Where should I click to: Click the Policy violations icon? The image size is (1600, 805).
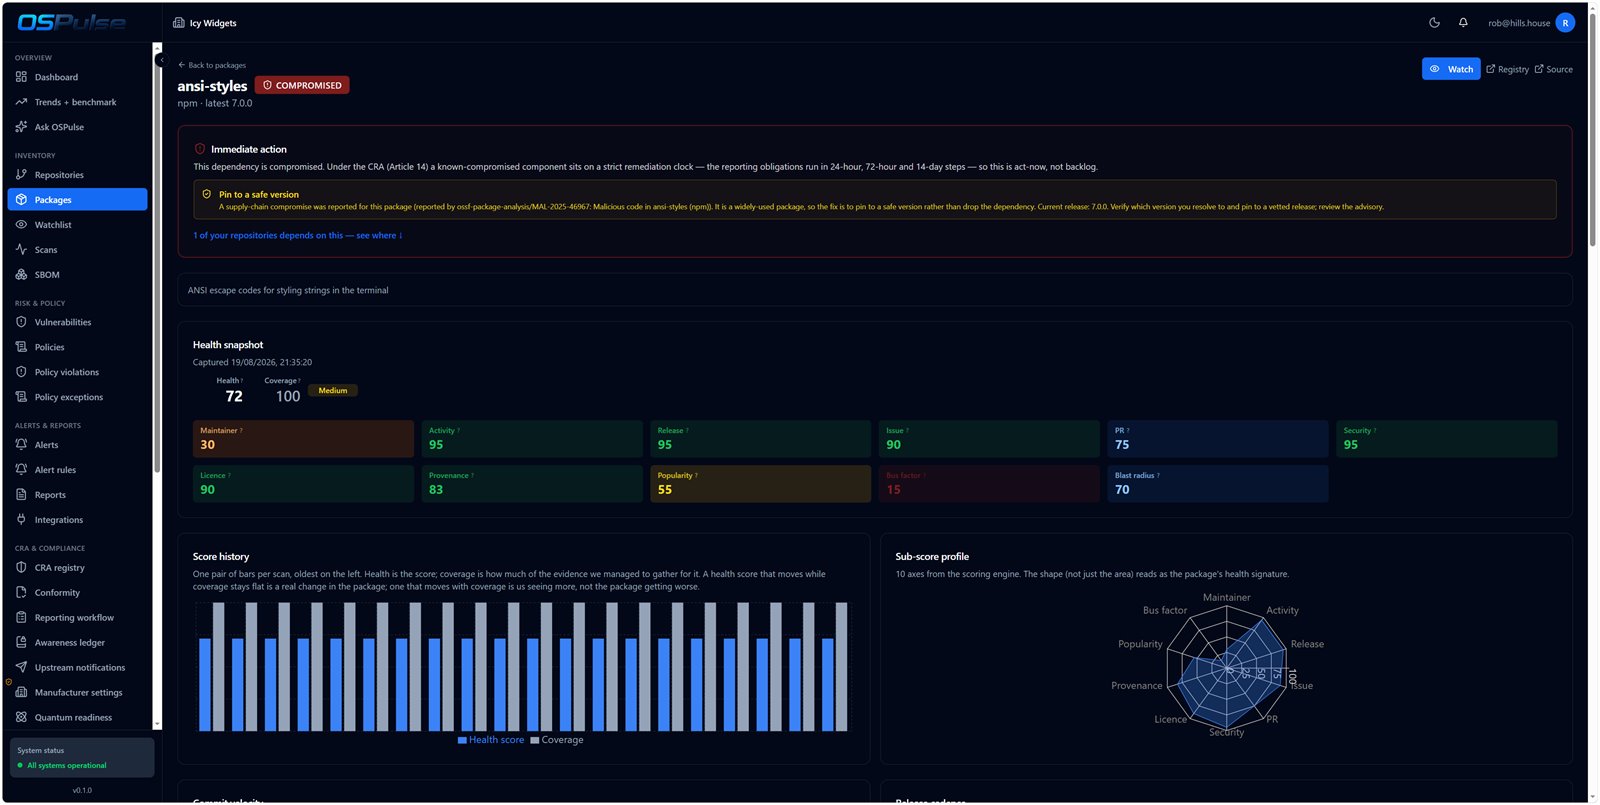coord(21,372)
